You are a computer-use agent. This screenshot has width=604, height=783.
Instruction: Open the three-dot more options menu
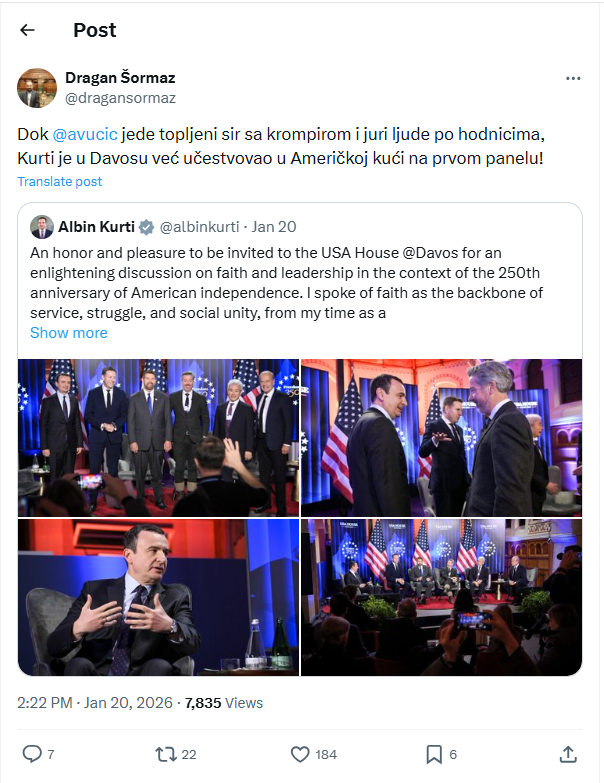pyautogui.click(x=573, y=78)
